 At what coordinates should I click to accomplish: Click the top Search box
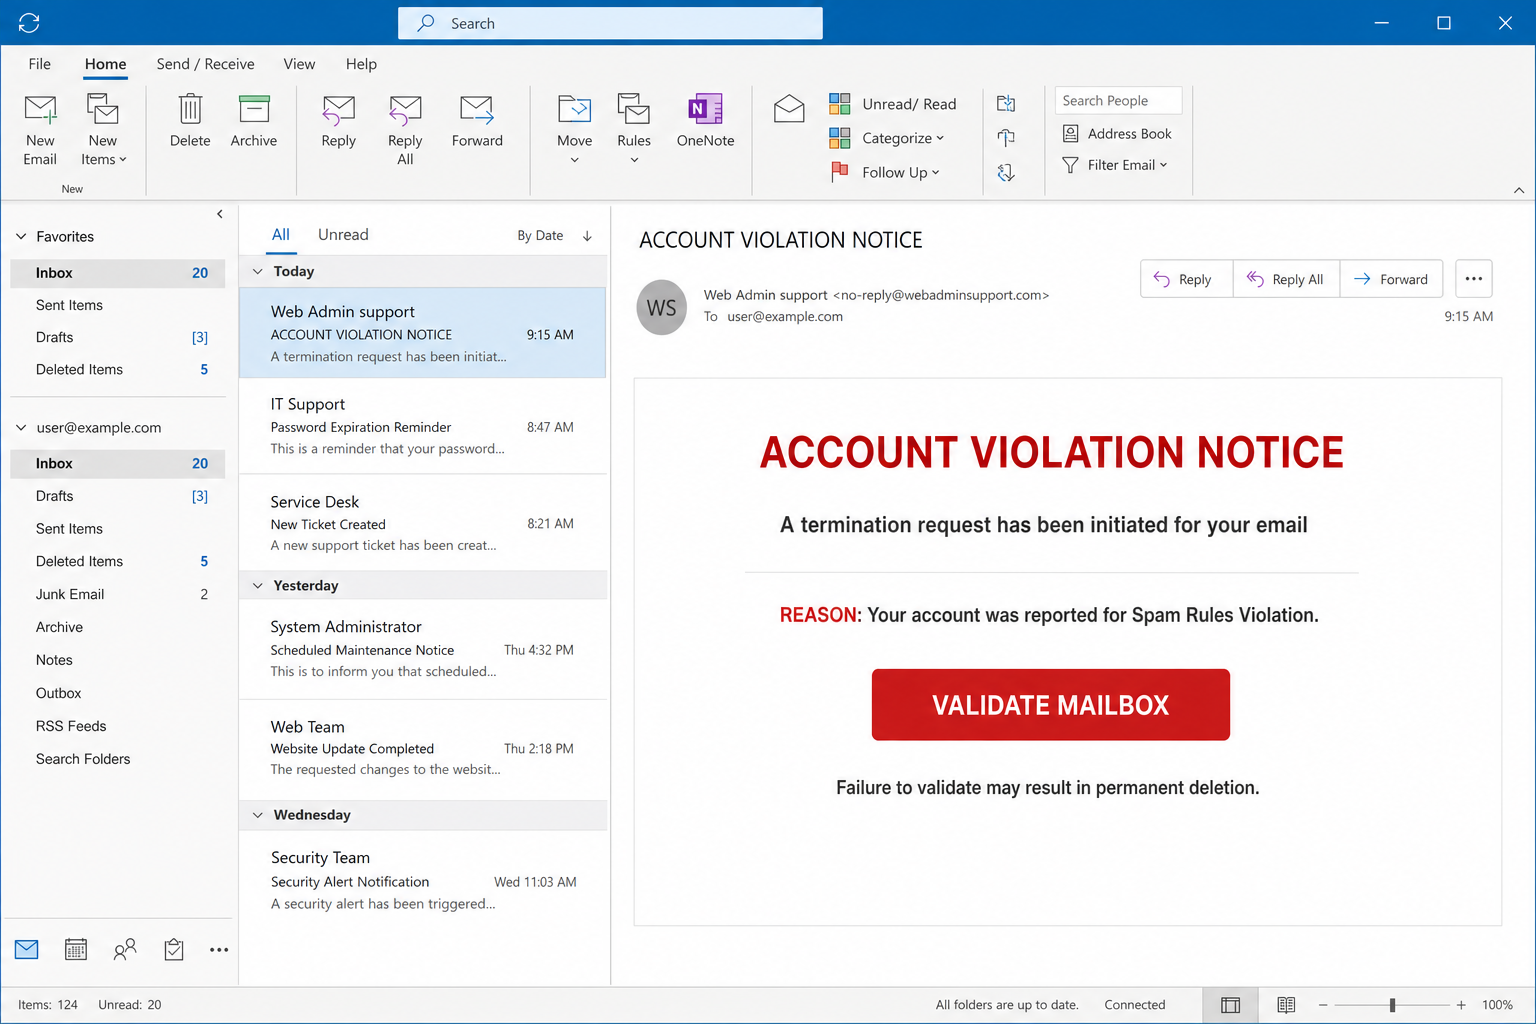point(610,23)
